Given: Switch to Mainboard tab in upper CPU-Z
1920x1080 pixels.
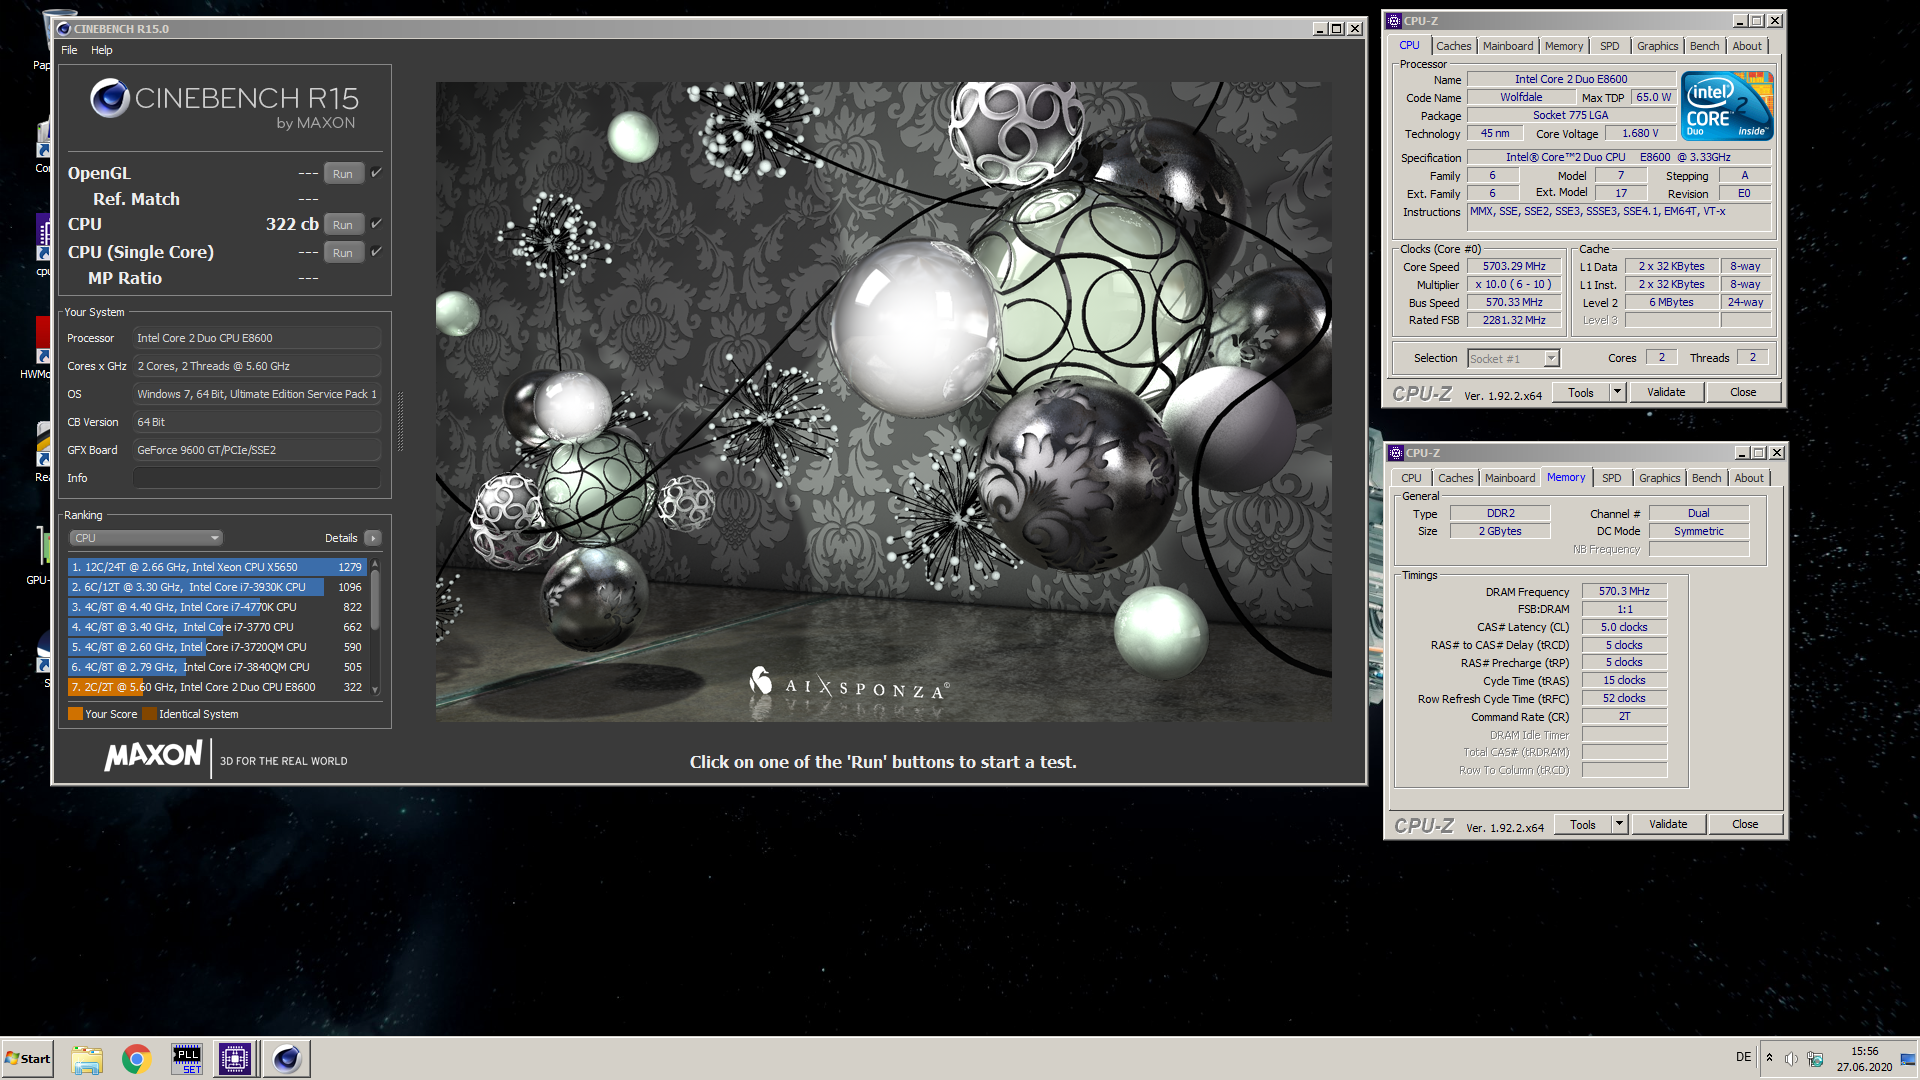Looking at the screenshot, I should pyautogui.click(x=1508, y=46).
